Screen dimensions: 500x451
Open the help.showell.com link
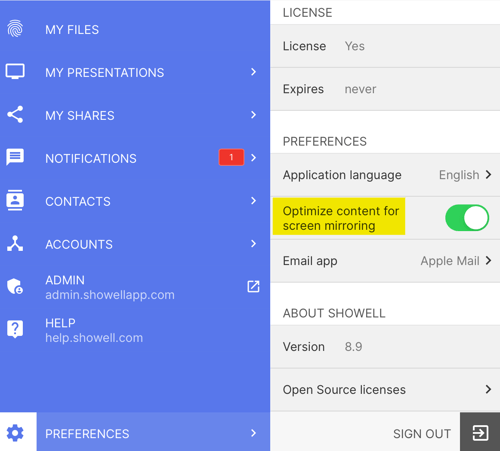click(94, 338)
